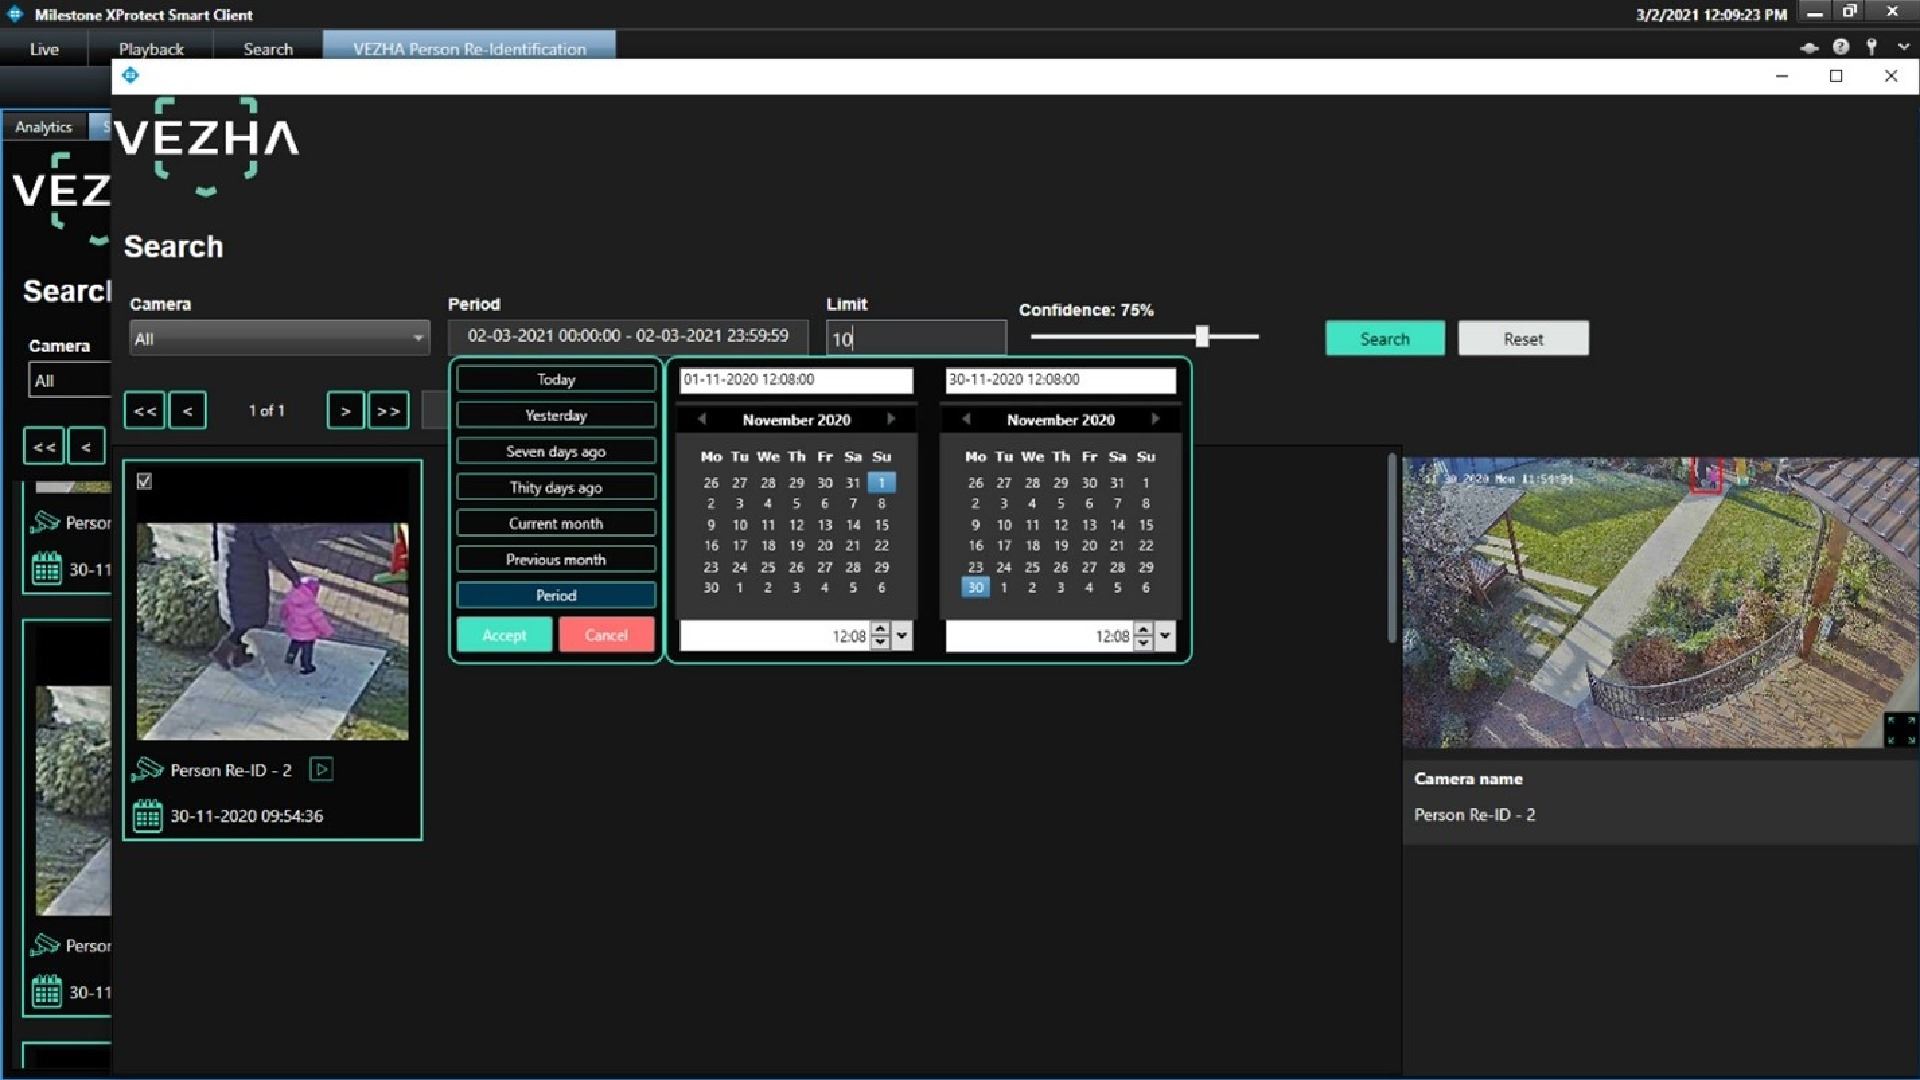
Task: Click the calendar icon next to 30-11-2020 09:54:36
Action: tap(148, 816)
